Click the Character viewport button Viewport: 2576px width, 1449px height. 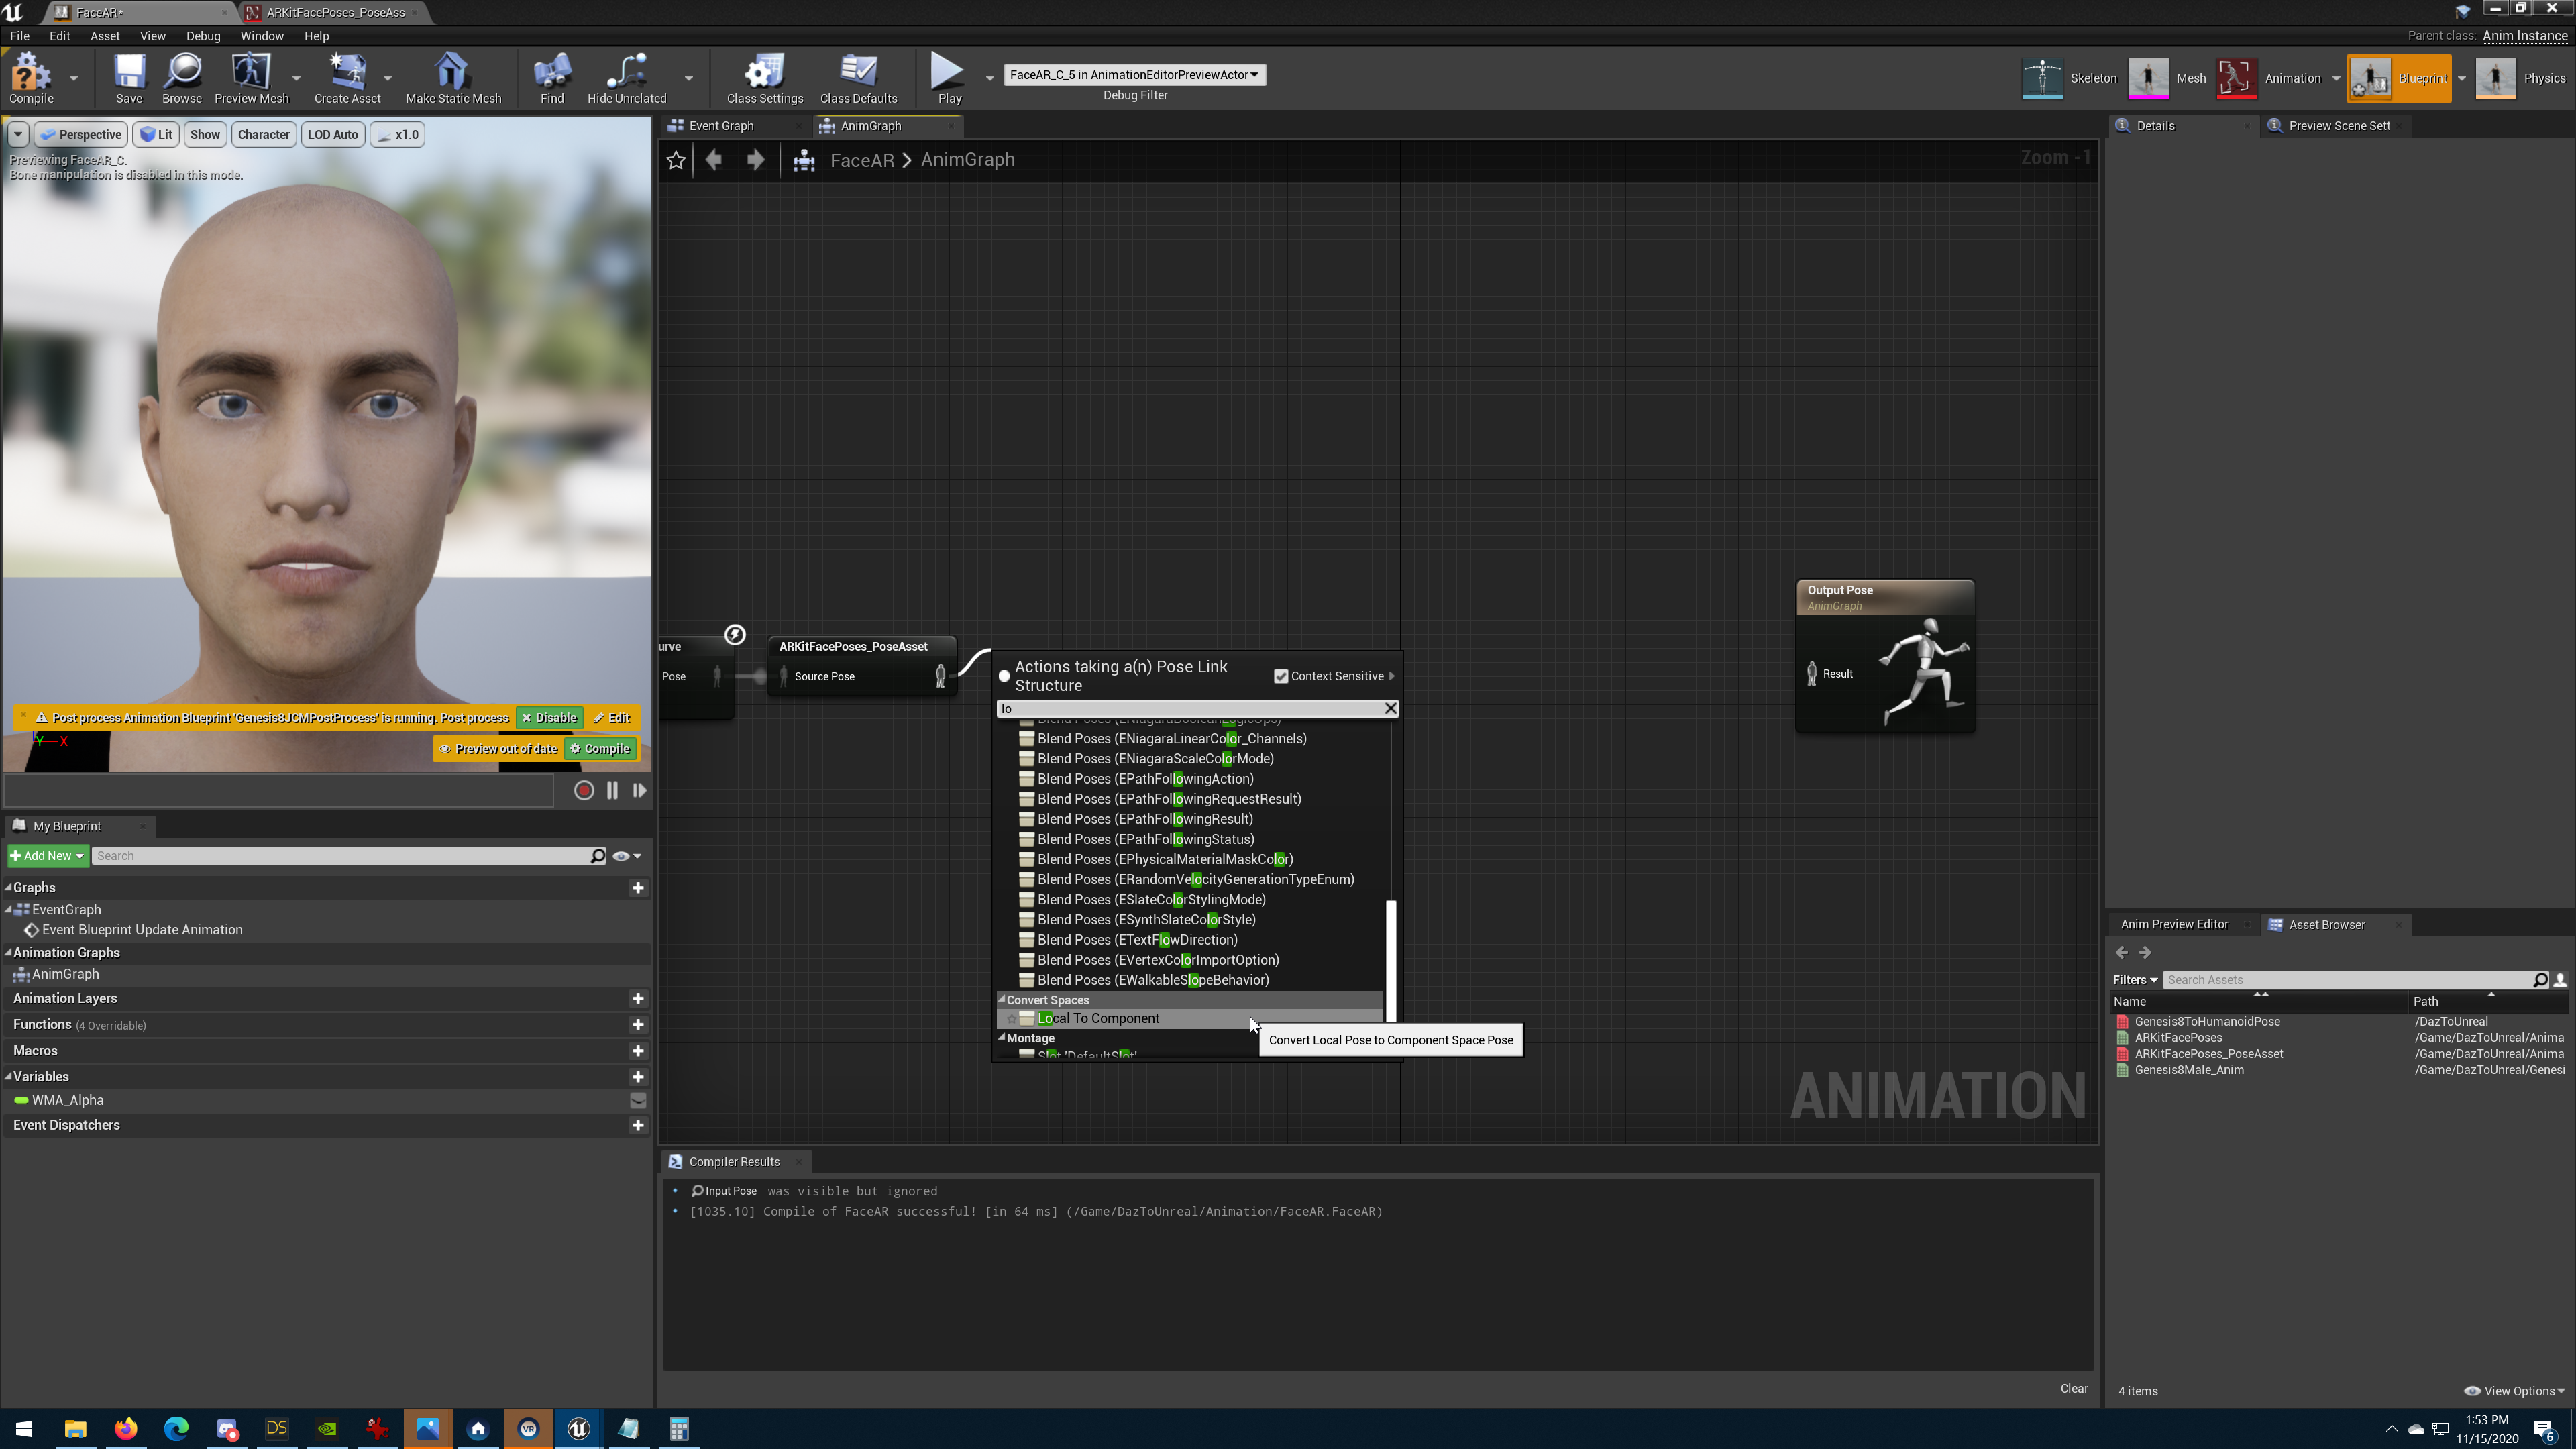tap(263, 135)
